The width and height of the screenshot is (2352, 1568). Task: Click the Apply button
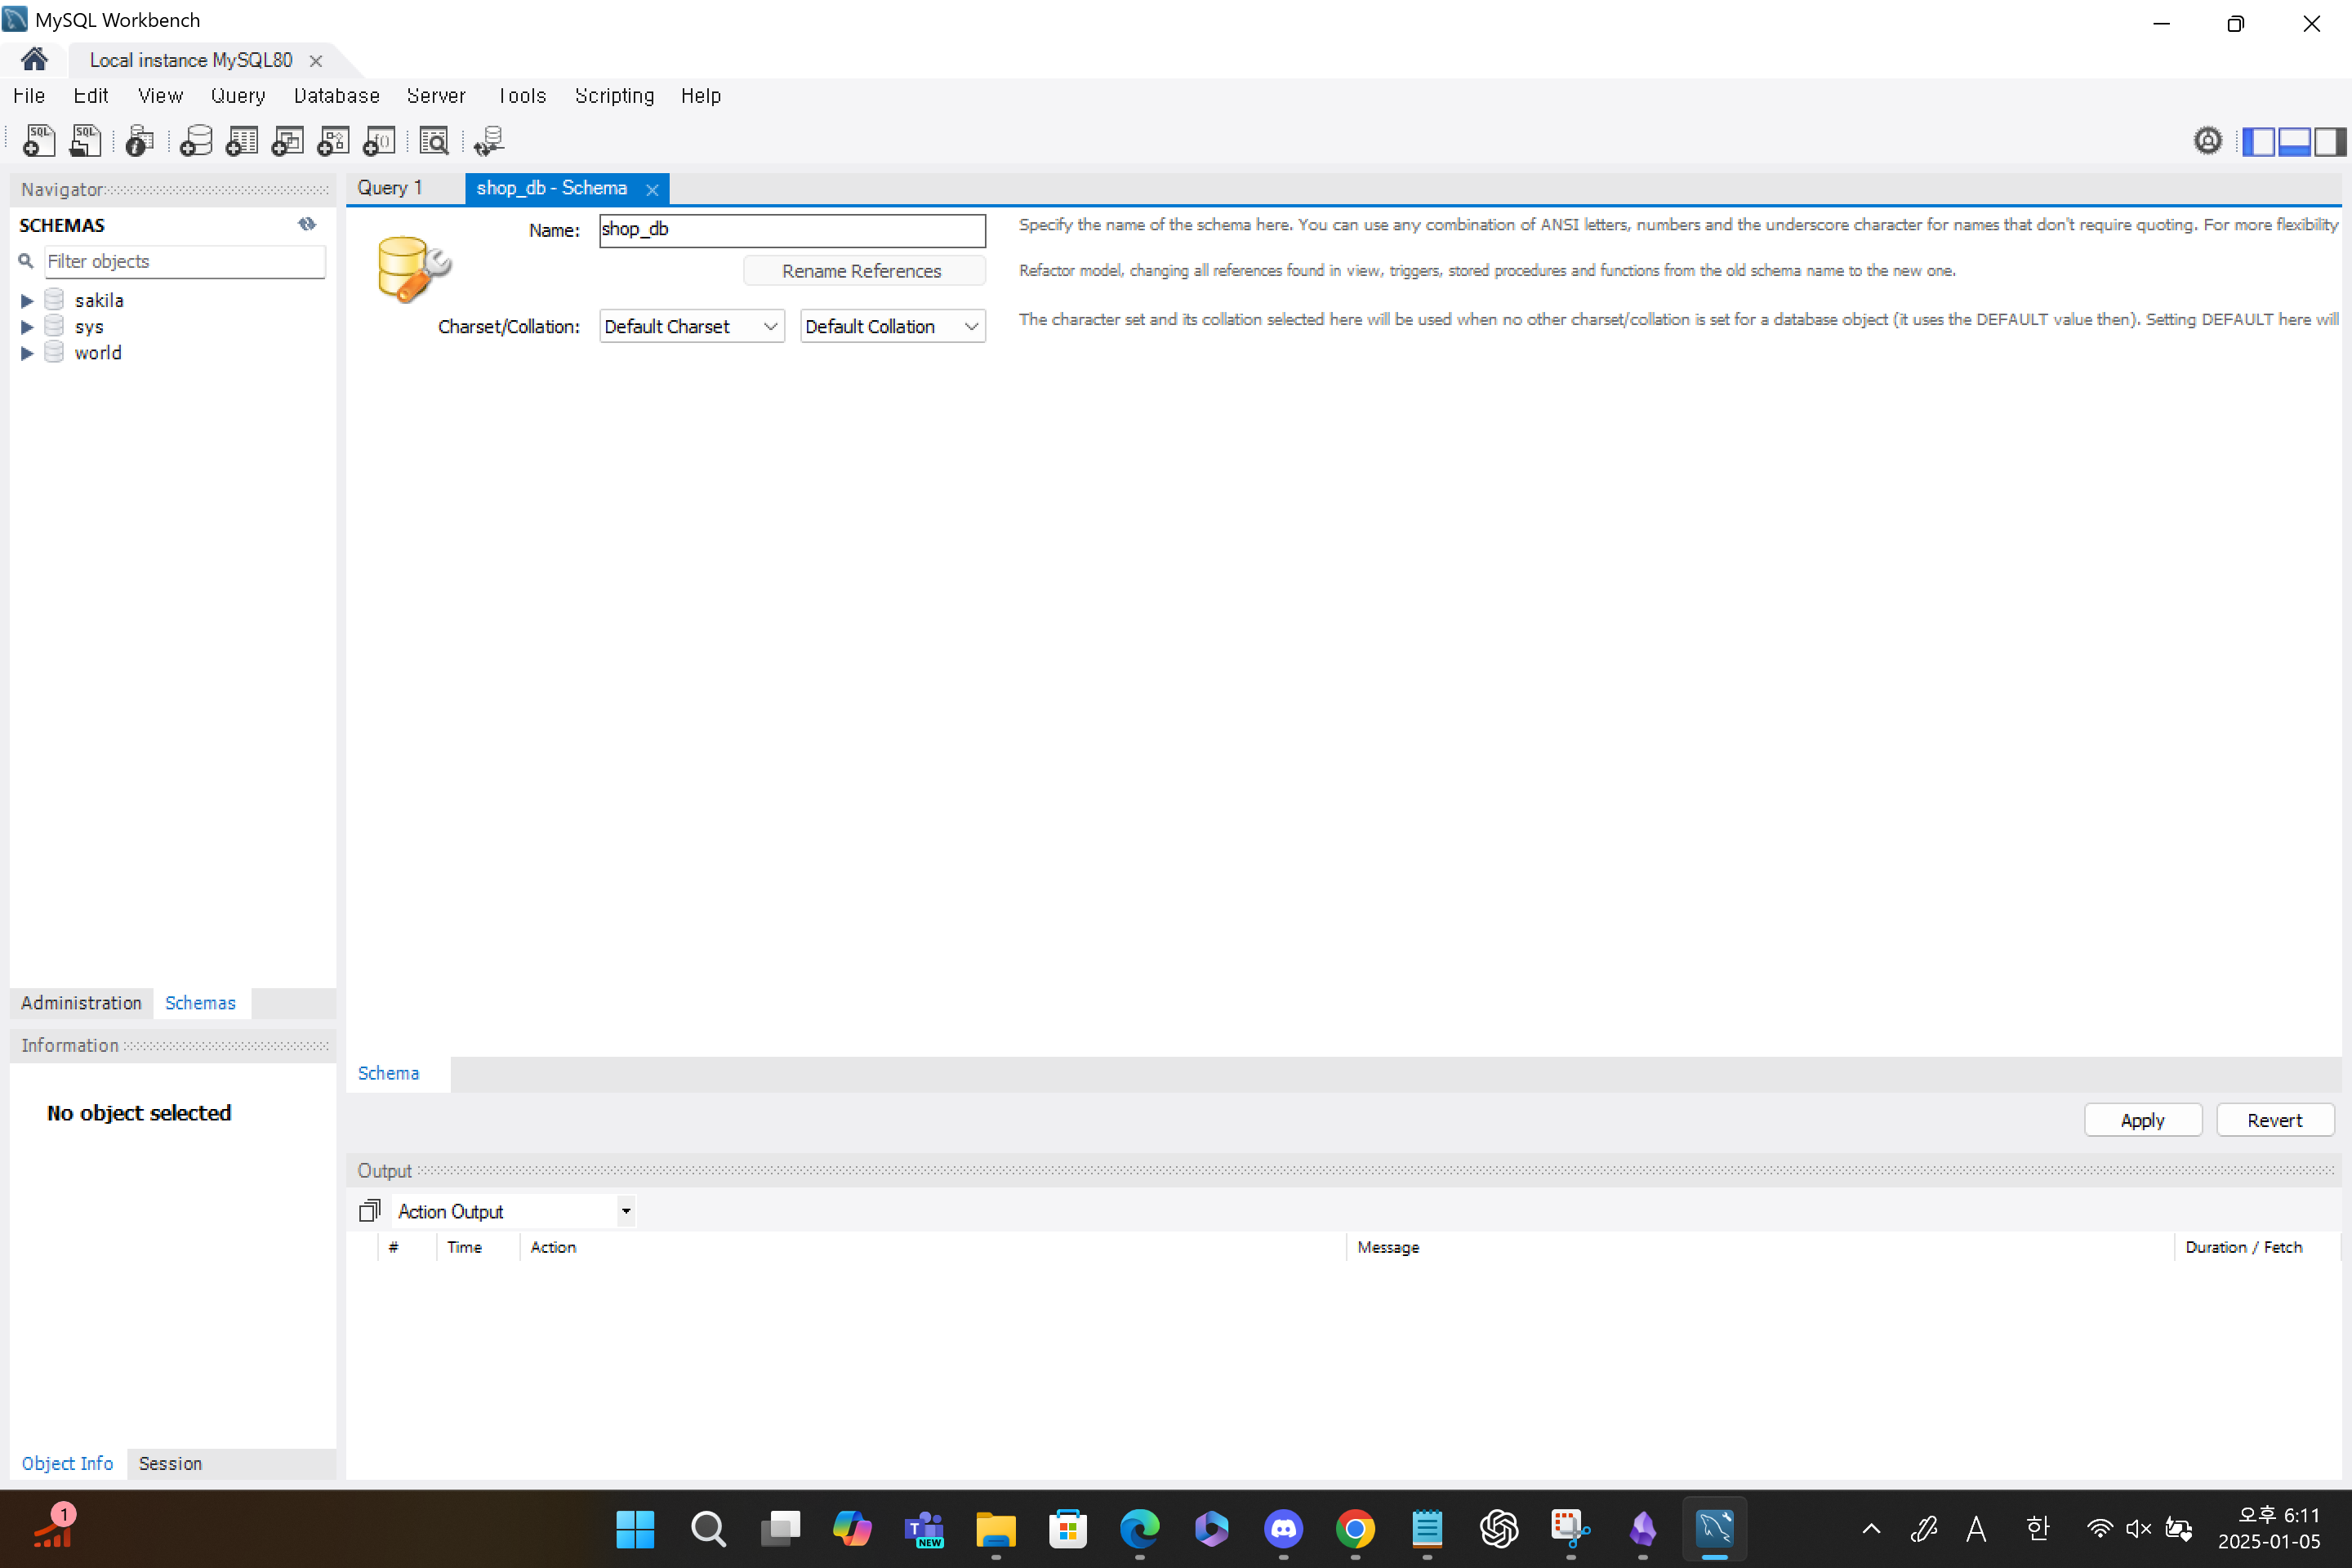pos(2142,1120)
